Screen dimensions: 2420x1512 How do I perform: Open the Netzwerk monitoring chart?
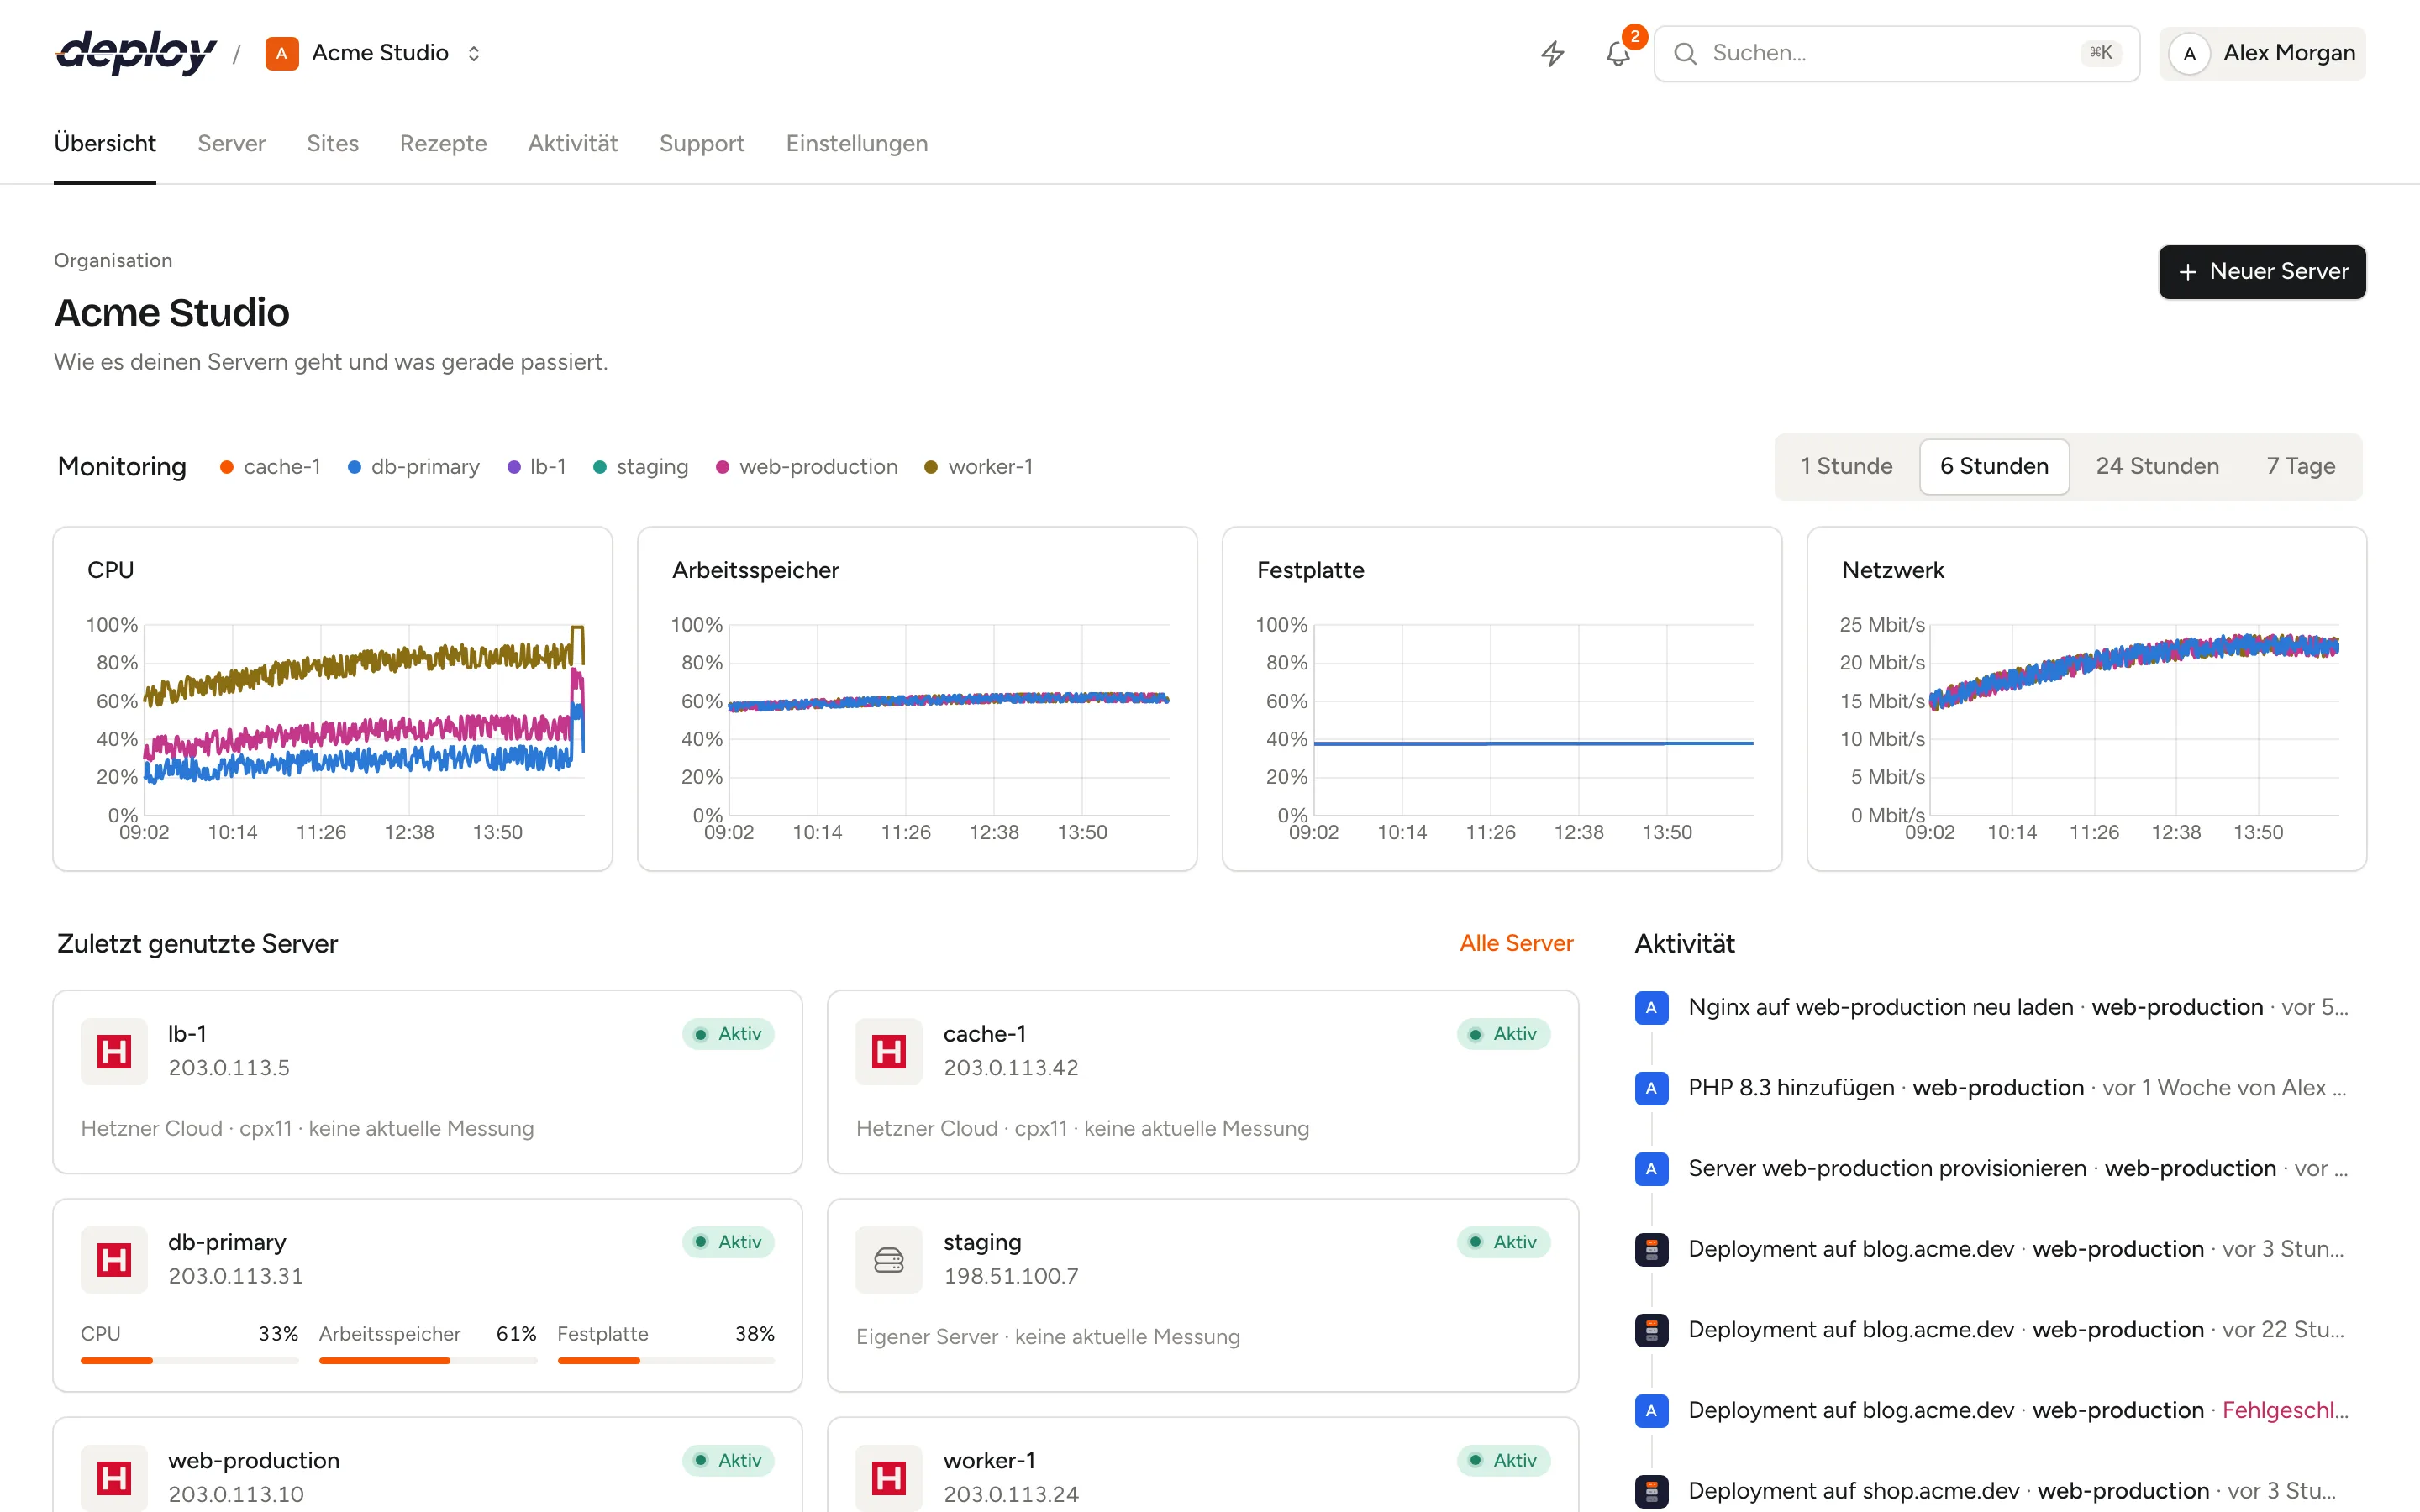(2086, 699)
